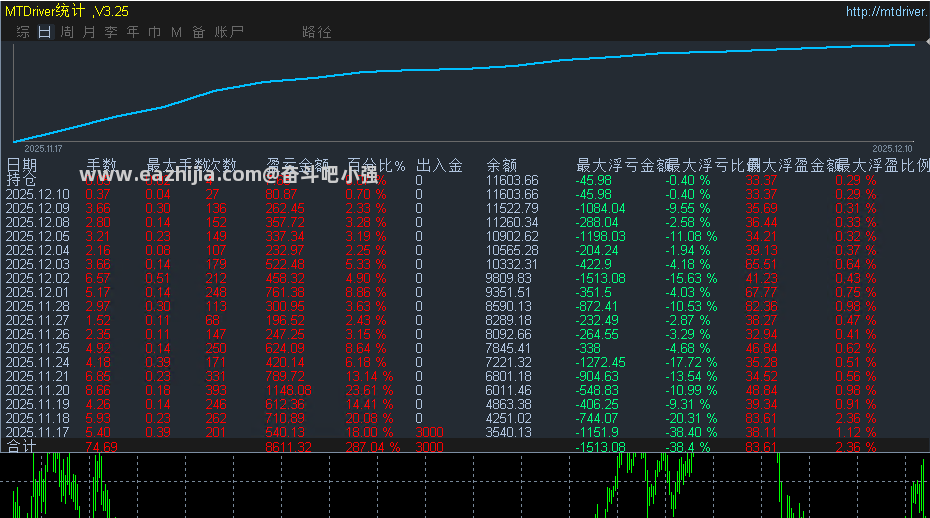Open the 账户 account tab
Image resolution: width=930 pixels, height=518 pixels.
click(x=229, y=32)
